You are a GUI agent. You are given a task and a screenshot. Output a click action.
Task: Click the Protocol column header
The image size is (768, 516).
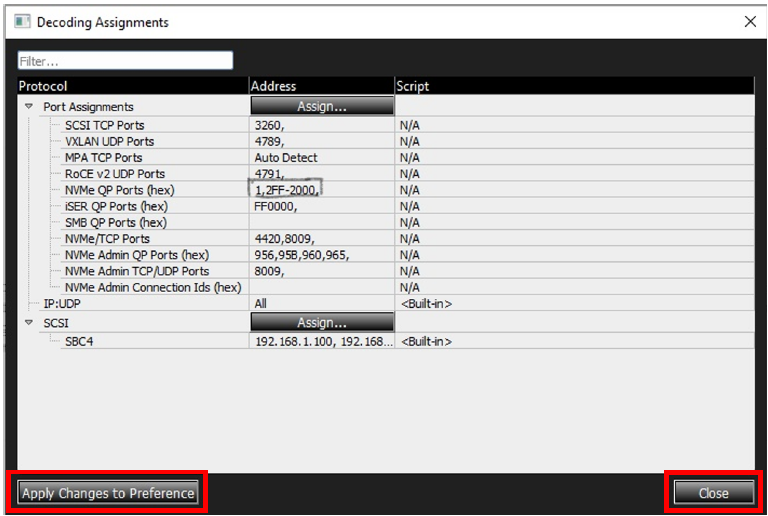coord(133,86)
